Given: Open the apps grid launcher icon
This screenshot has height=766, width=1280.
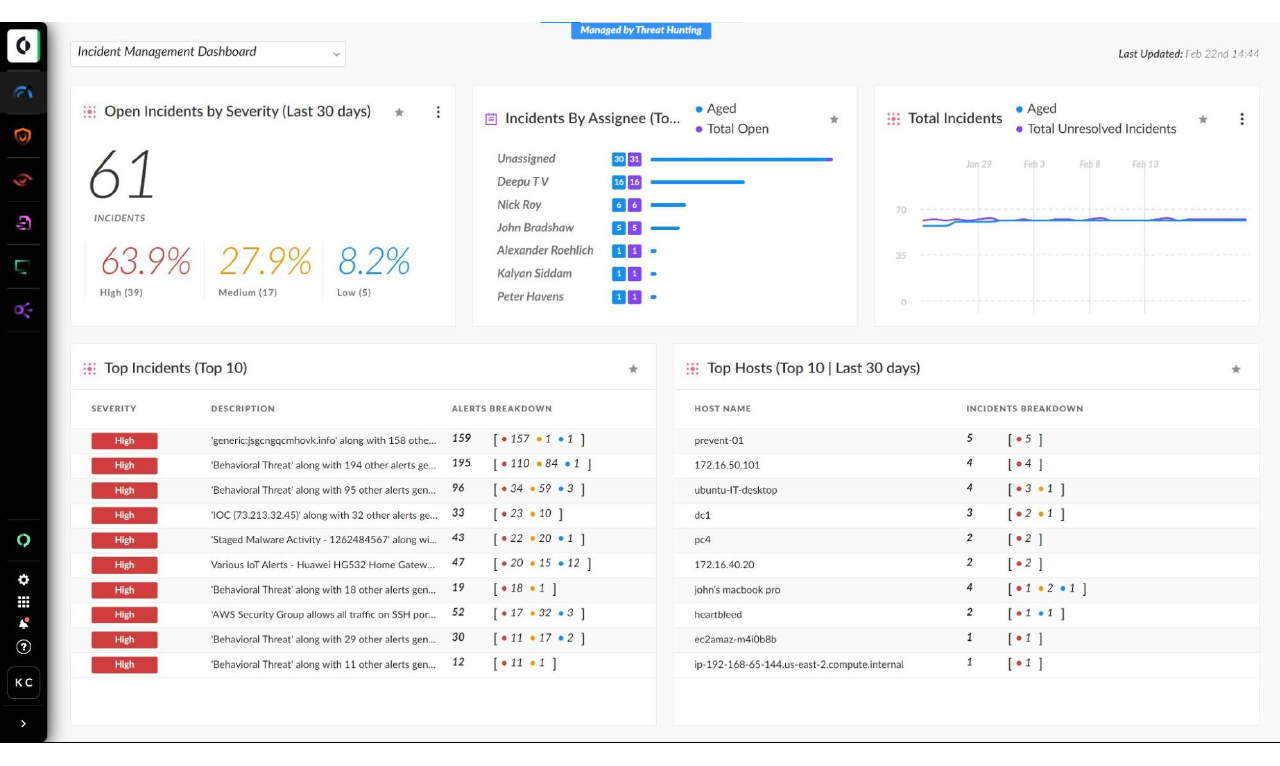Looking at the screenshot, I should point(22,601).
